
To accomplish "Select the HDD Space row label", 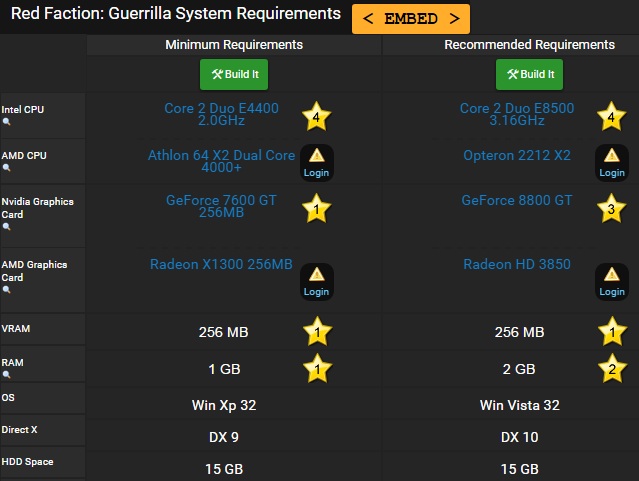I will point(27,462).
